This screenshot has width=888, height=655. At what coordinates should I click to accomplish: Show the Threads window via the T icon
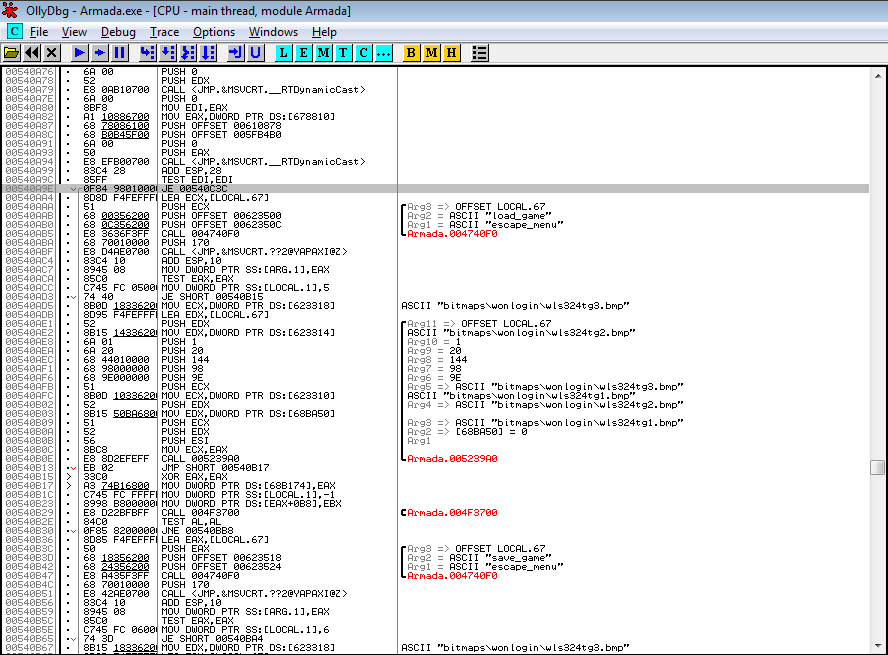(343, 53)
